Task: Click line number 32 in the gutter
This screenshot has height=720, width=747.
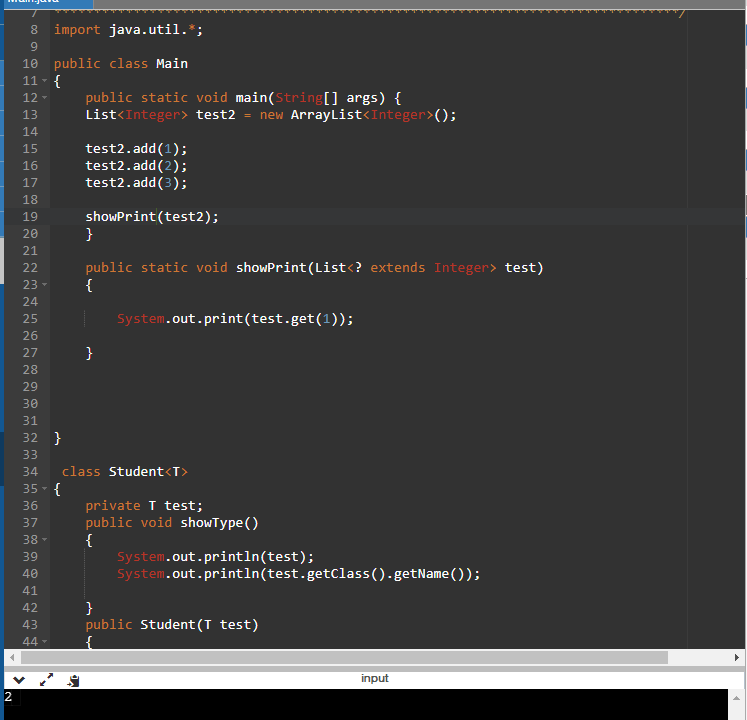Action: [30, 438]
